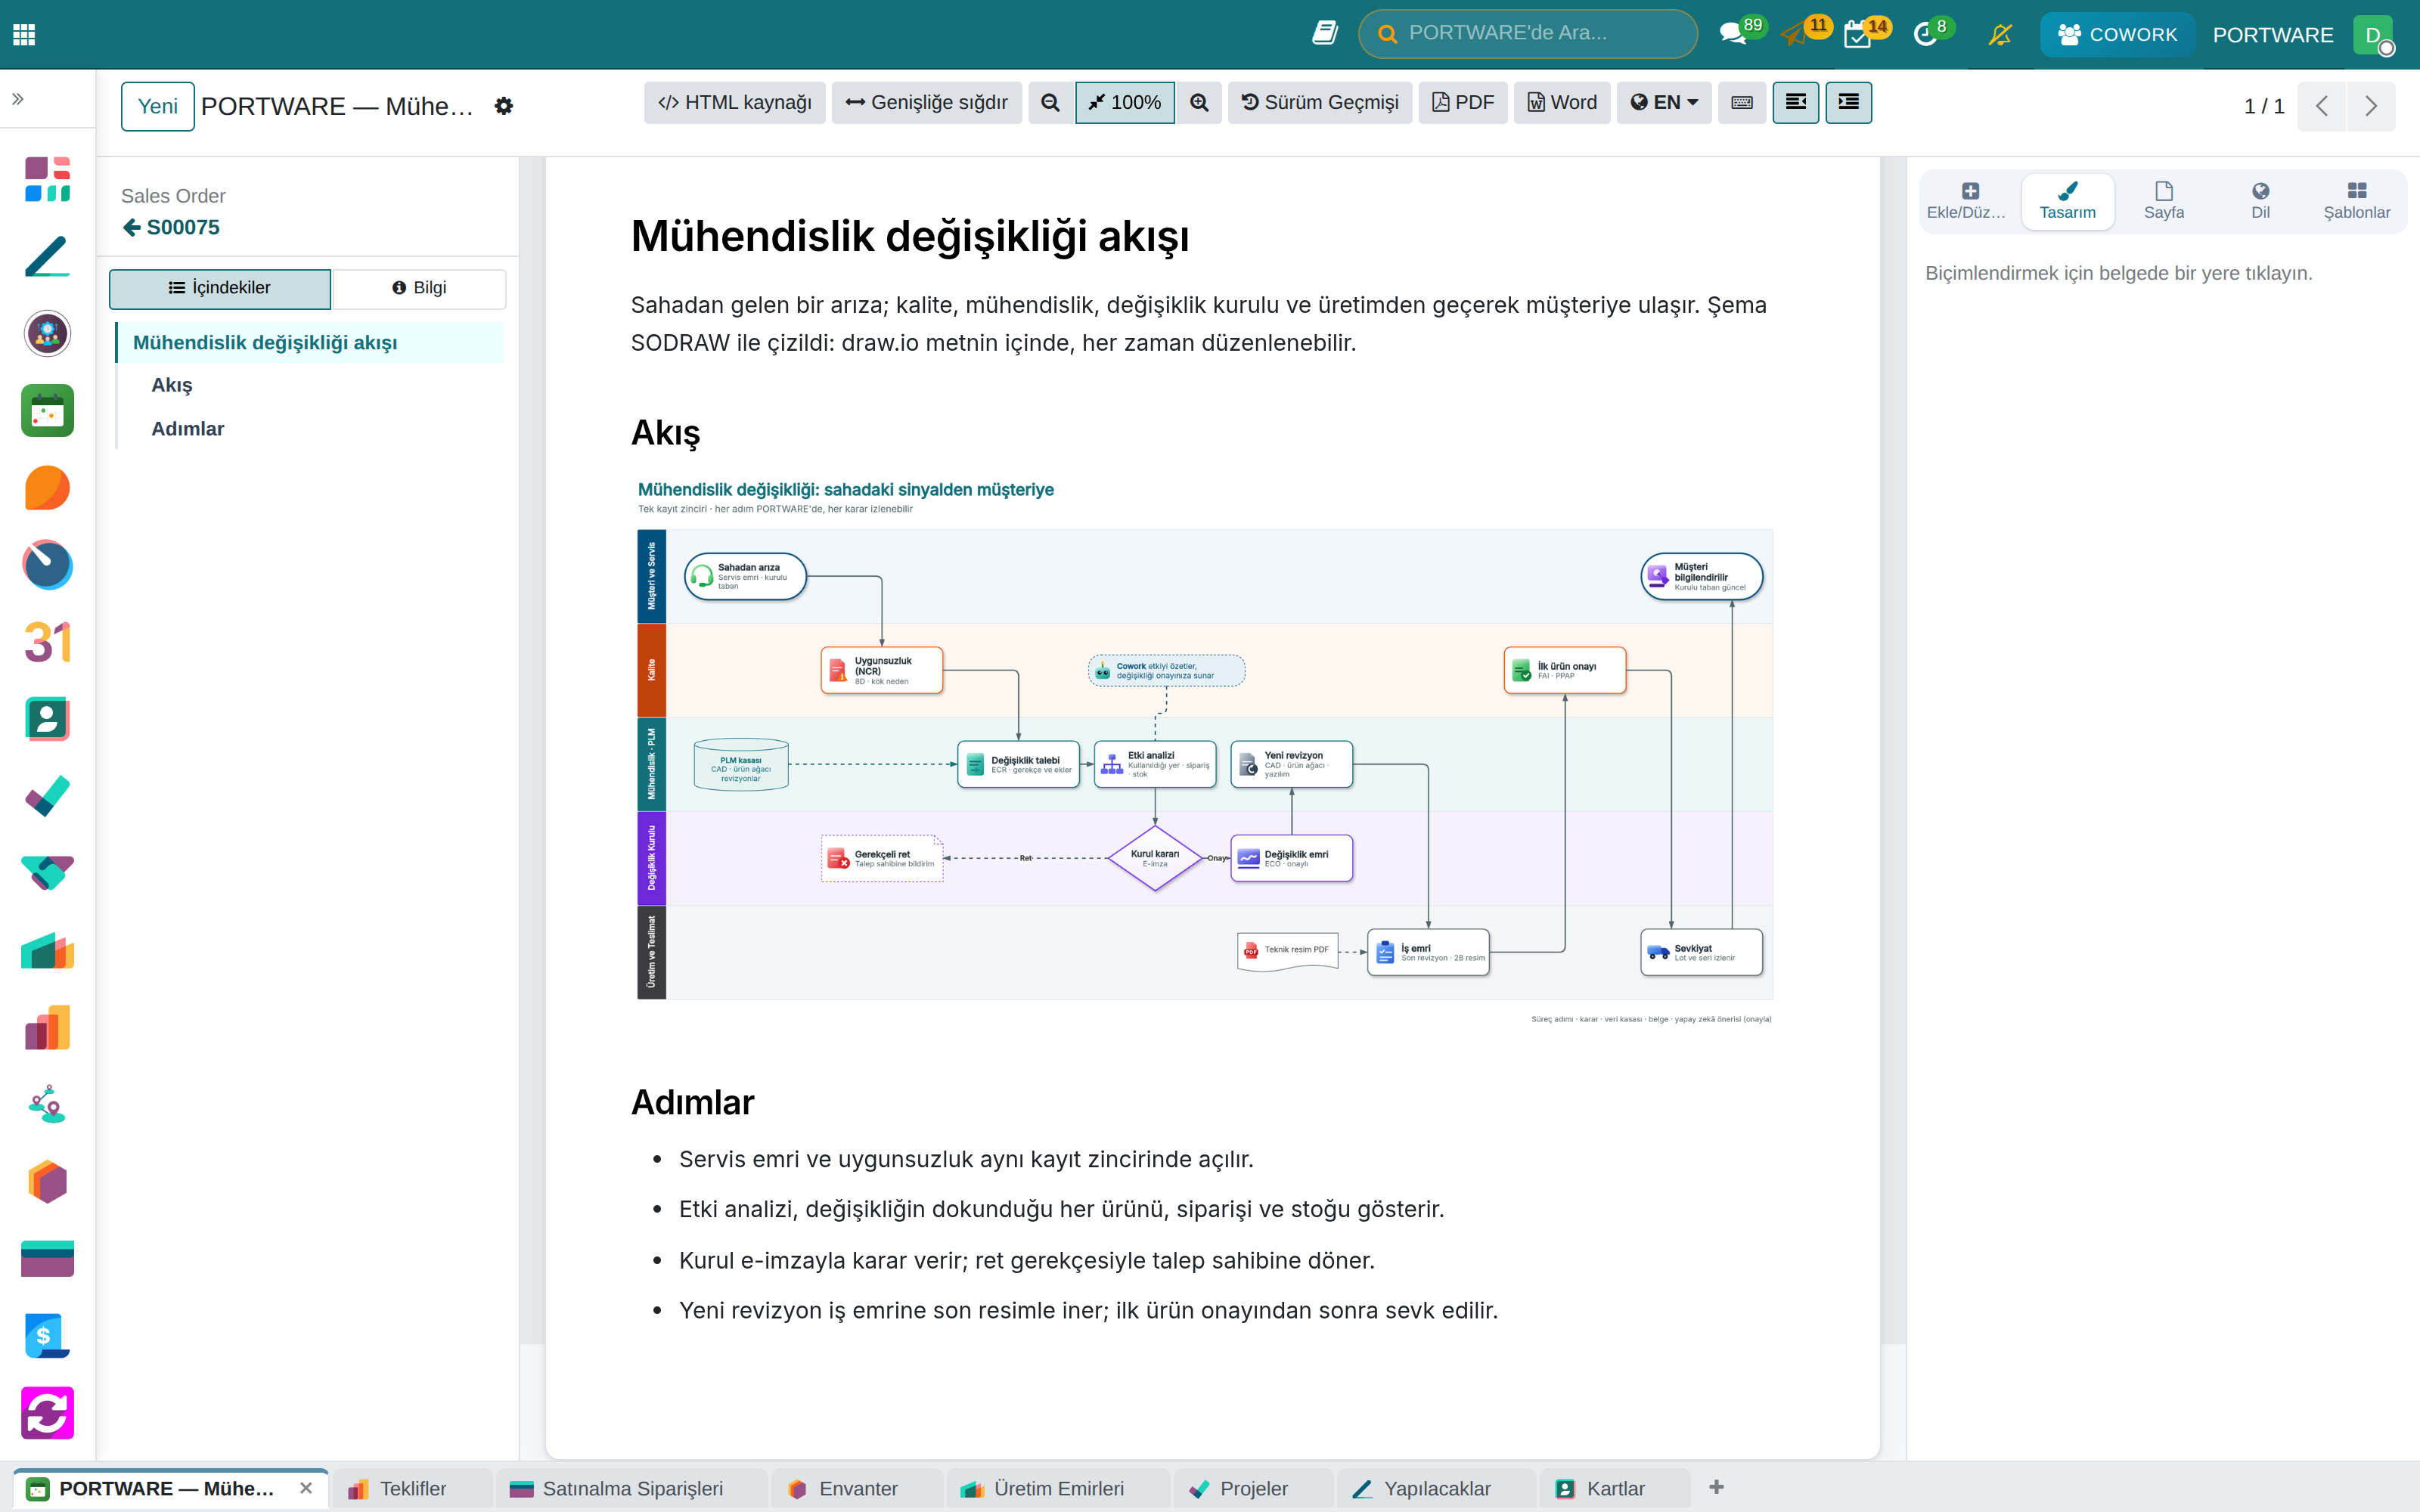Go back to S00075 sales order
Image resolution: width=2420 pixels, height=1512 pixels.
click(x=171, y=227)
